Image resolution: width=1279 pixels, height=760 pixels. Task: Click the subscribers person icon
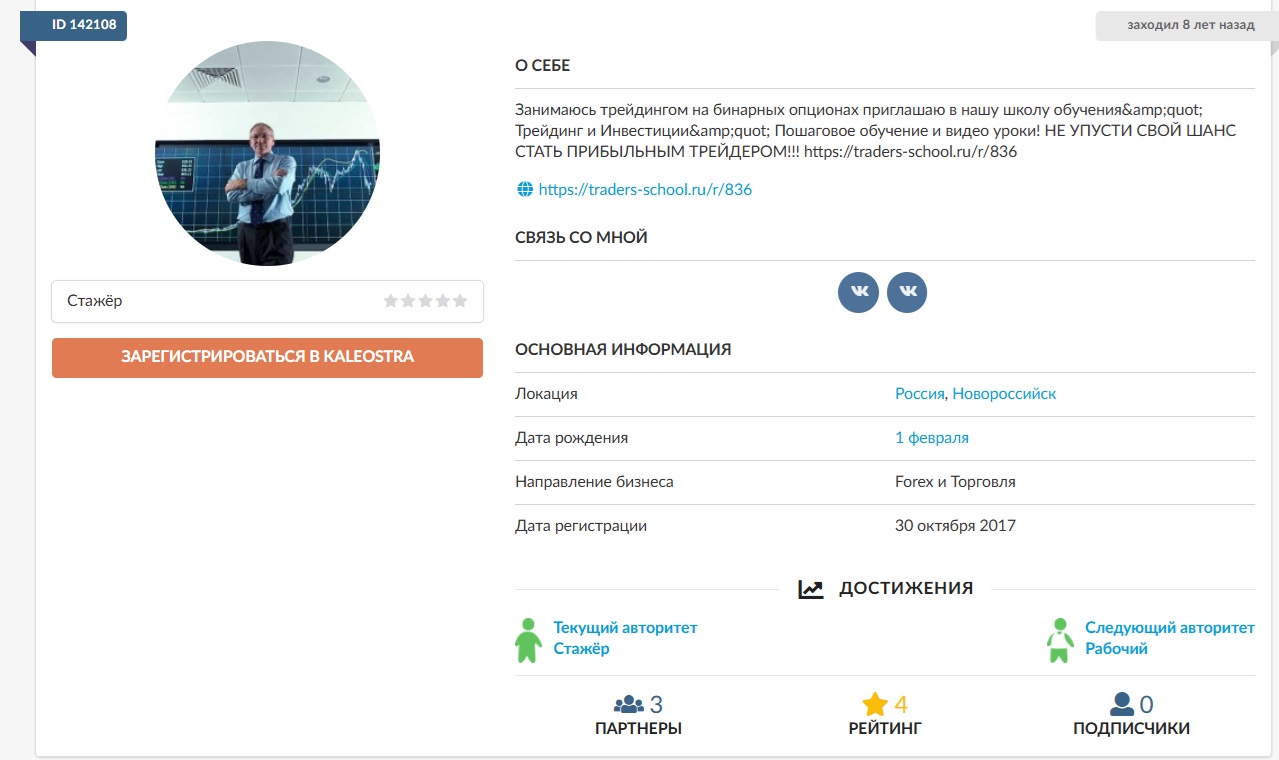pos(1121,704)
